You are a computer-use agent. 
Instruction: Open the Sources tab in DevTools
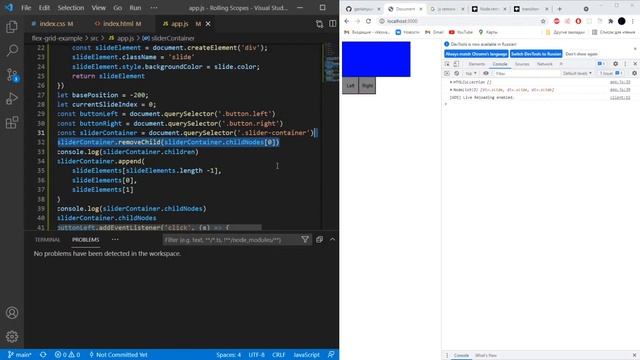tap(522, 64)
